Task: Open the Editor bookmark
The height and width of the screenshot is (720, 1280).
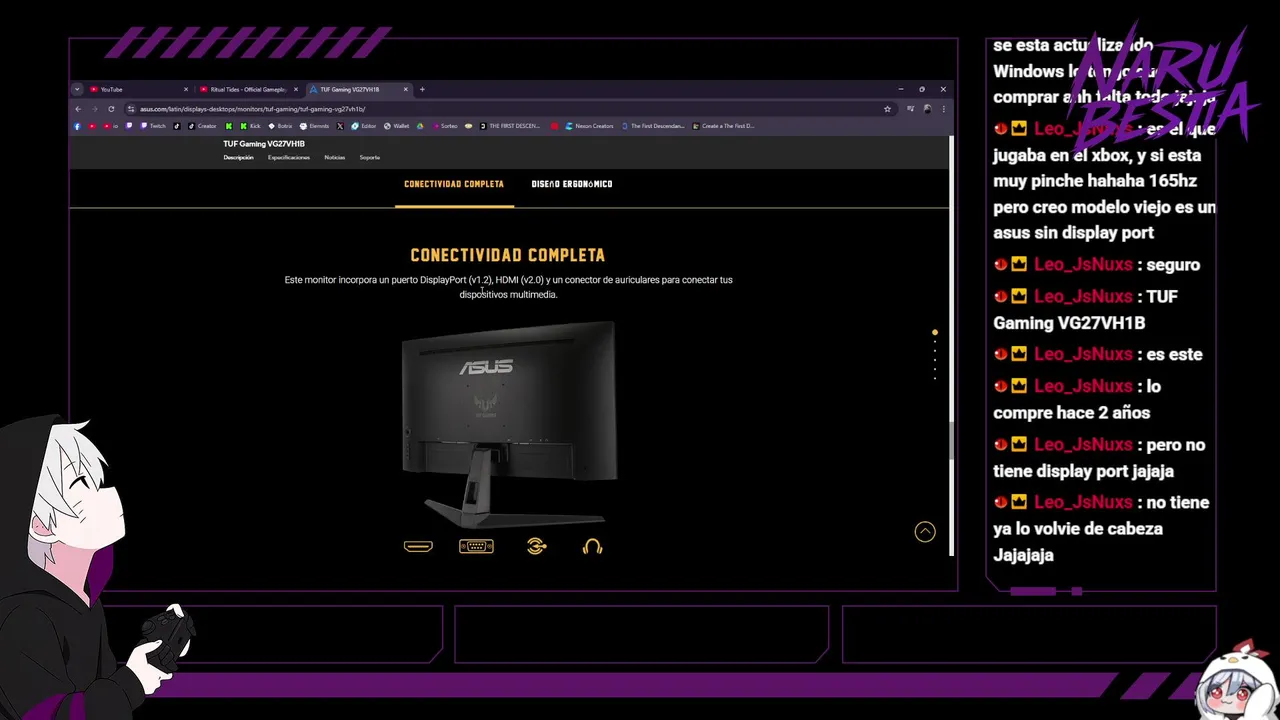Action: 363,126
